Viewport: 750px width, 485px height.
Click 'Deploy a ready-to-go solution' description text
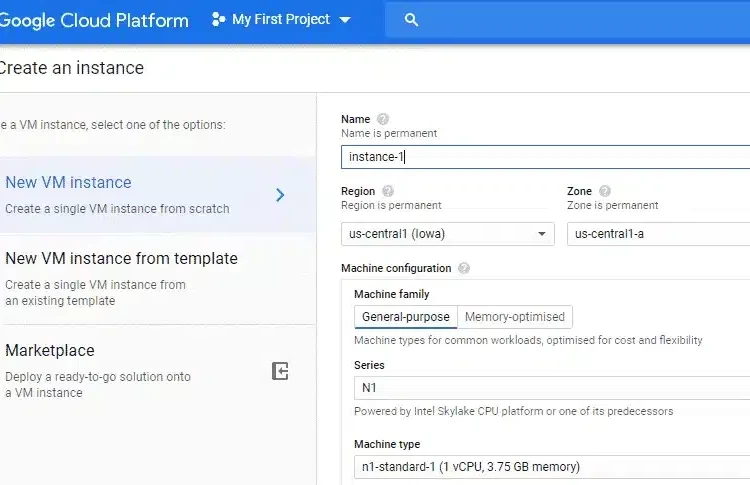pyautogui.click(x=98, y=385)
